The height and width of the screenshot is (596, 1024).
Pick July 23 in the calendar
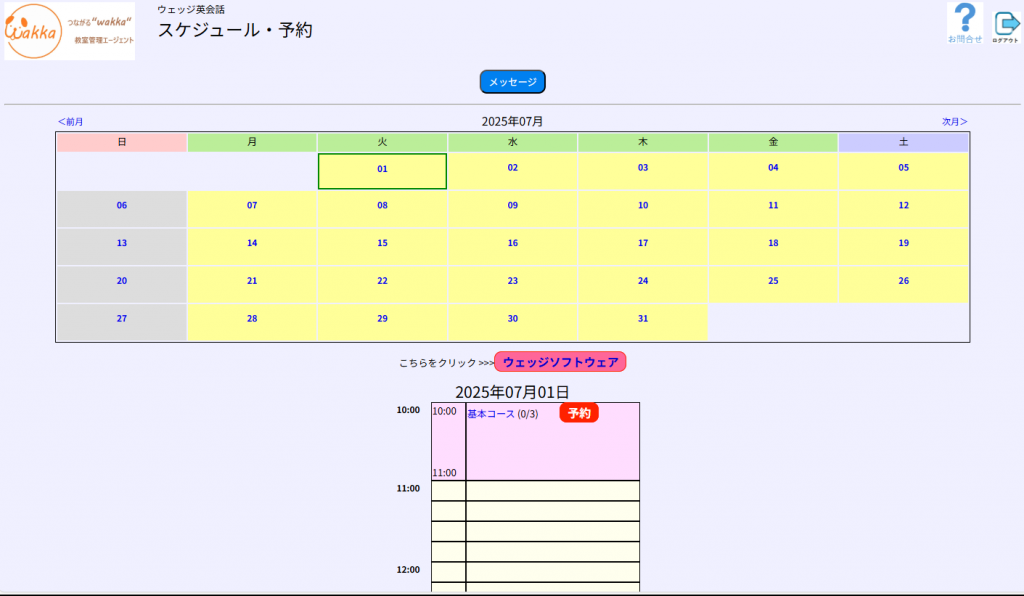tap(512, 282)
